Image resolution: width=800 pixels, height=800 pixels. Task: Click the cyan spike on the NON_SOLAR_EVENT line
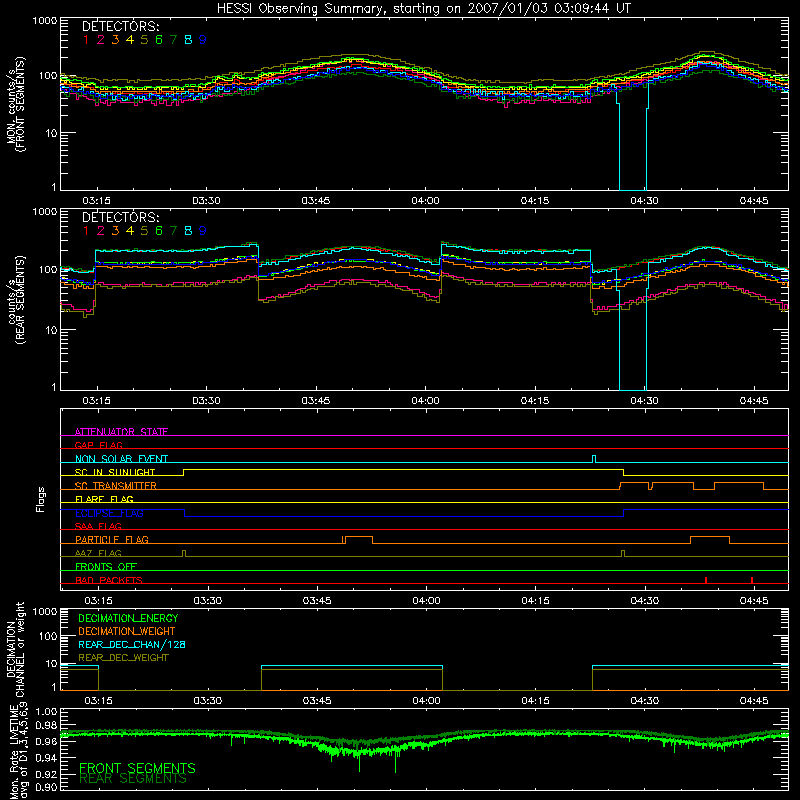594,458
